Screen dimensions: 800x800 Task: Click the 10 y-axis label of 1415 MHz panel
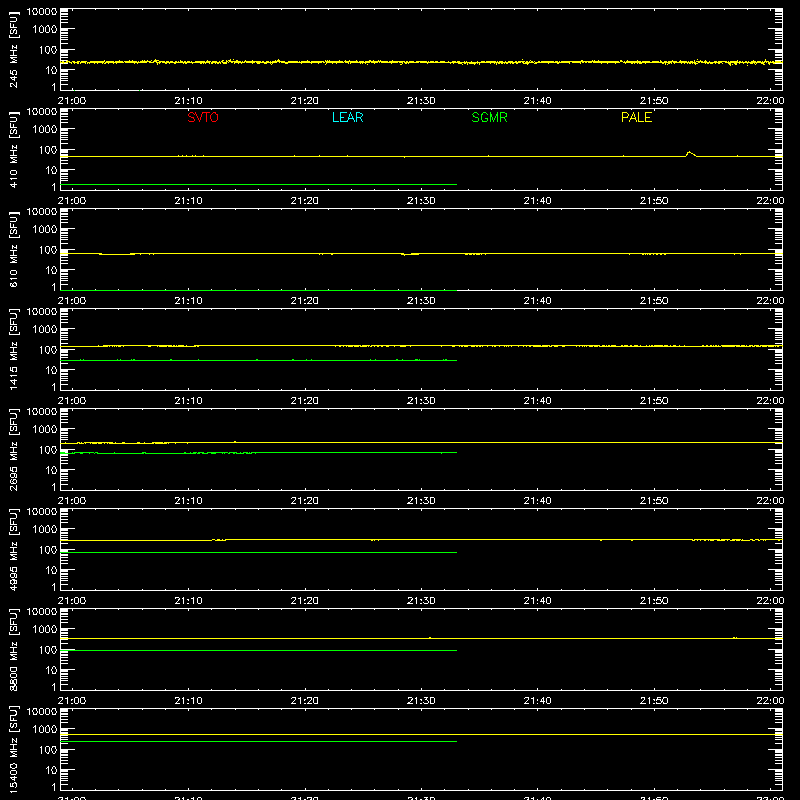[52, 370]
